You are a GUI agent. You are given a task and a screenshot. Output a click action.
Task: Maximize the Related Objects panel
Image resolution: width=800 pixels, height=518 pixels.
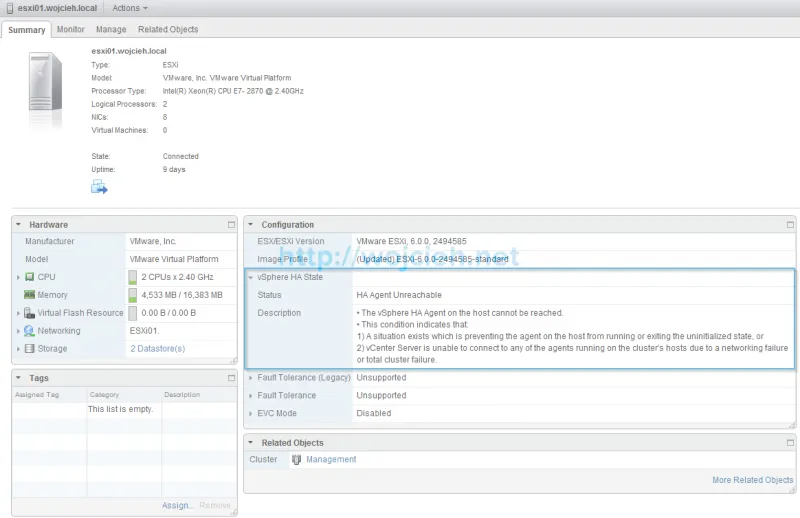click(790, 442)
